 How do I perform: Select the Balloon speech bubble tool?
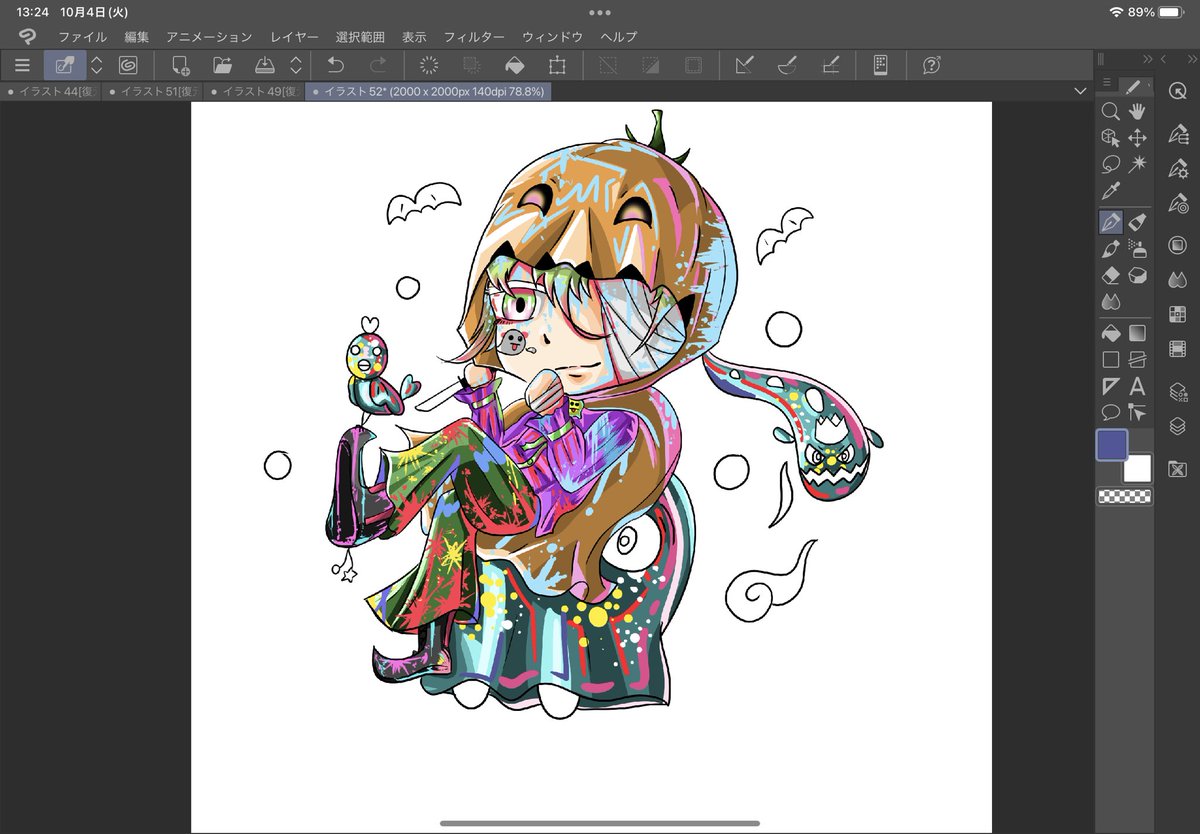click(x=1110, y=412)
